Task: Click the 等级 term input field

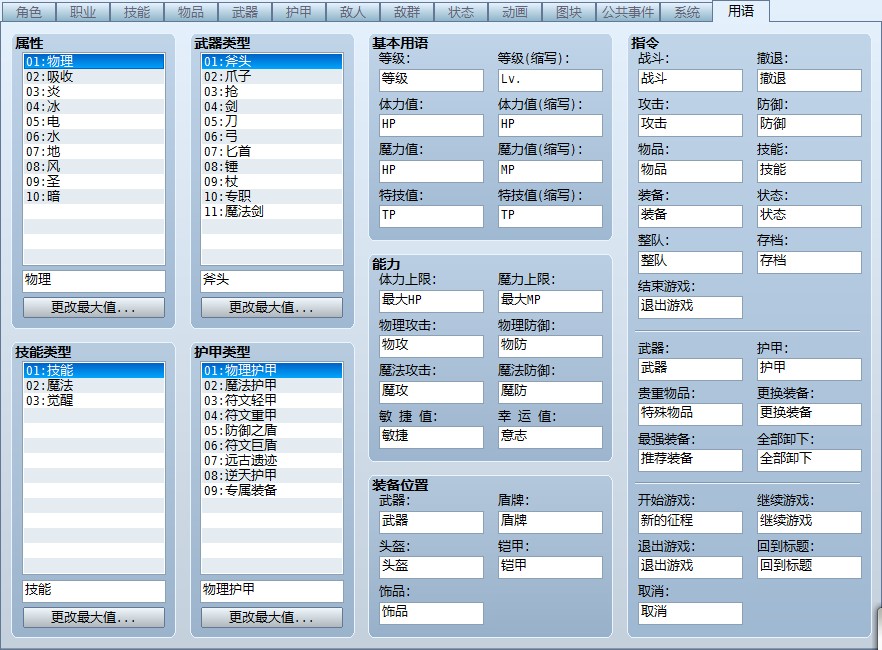Action: [x=431, y=80]
